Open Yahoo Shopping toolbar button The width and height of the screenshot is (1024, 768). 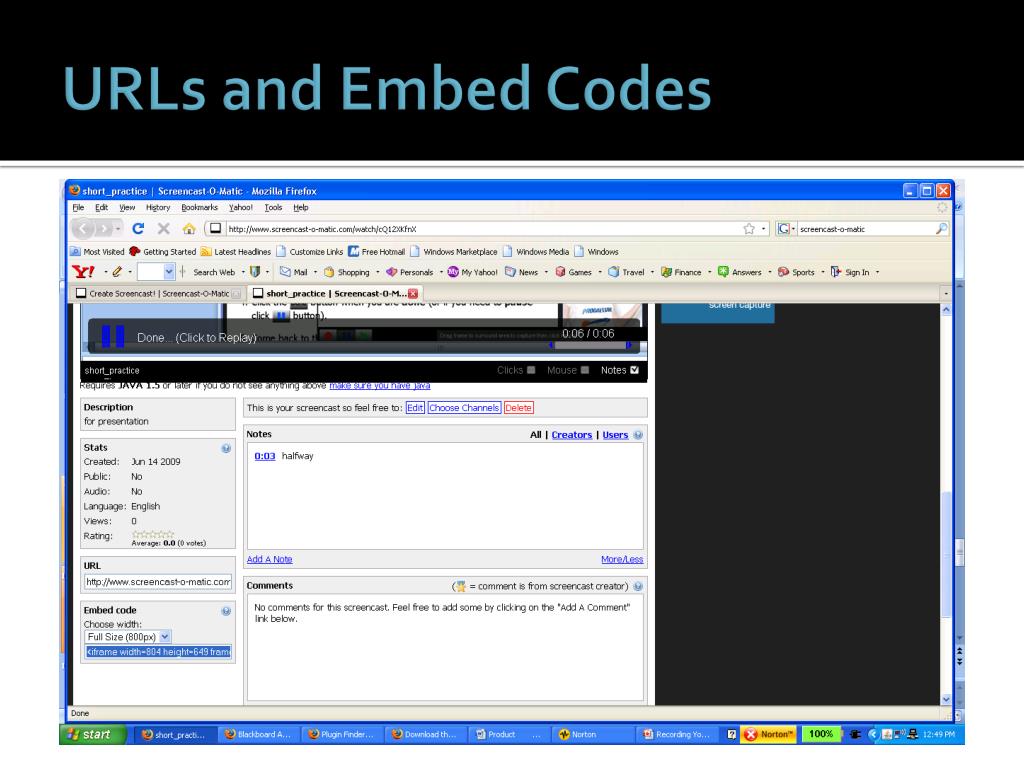(x=347, y=272)
